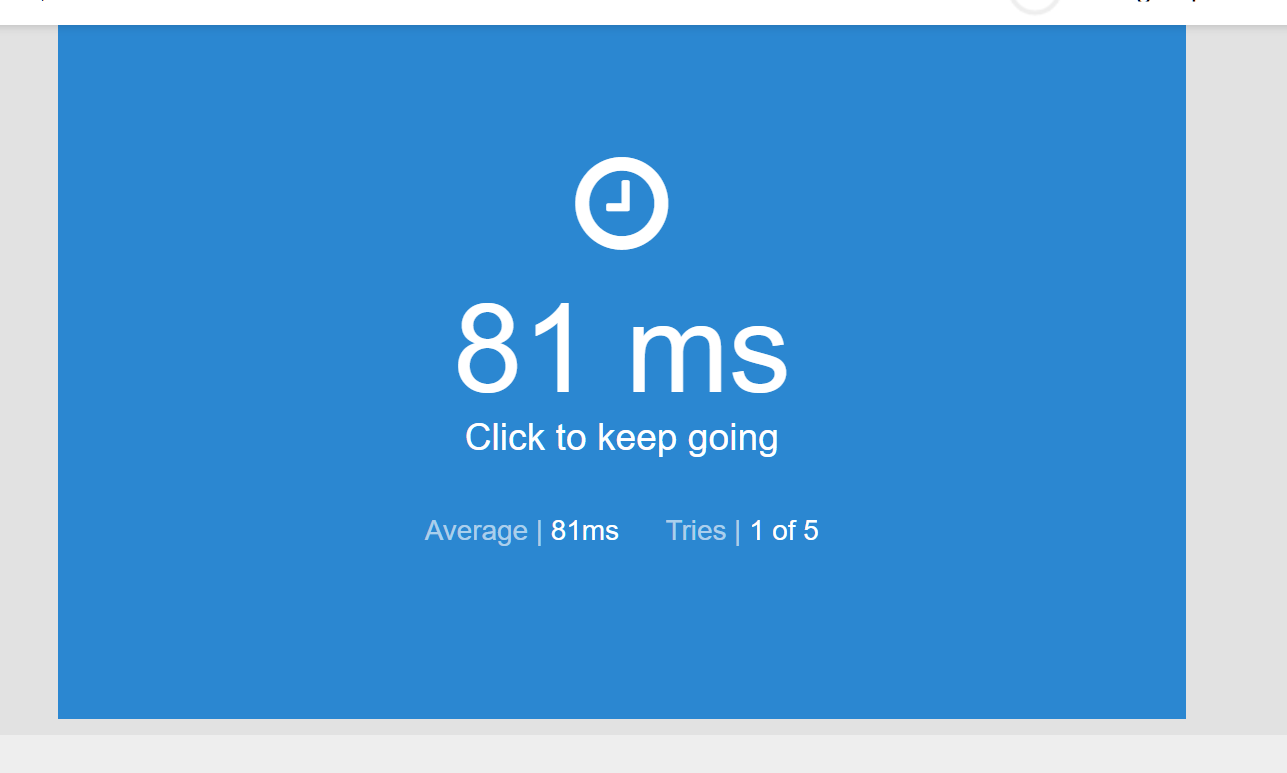Click the divider bar after Tries
This screenshot has height=773, width=1287.
[738, 531]
